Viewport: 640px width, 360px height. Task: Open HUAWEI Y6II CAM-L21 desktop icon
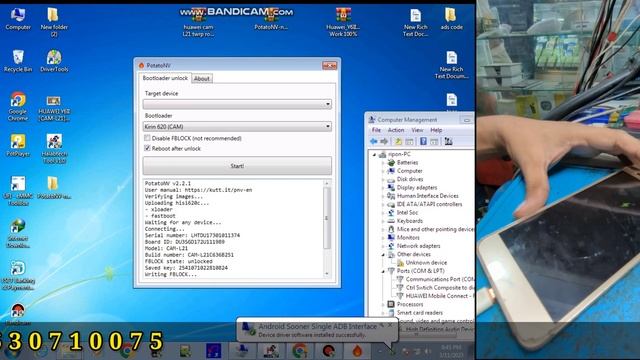(x=54, y=108)
